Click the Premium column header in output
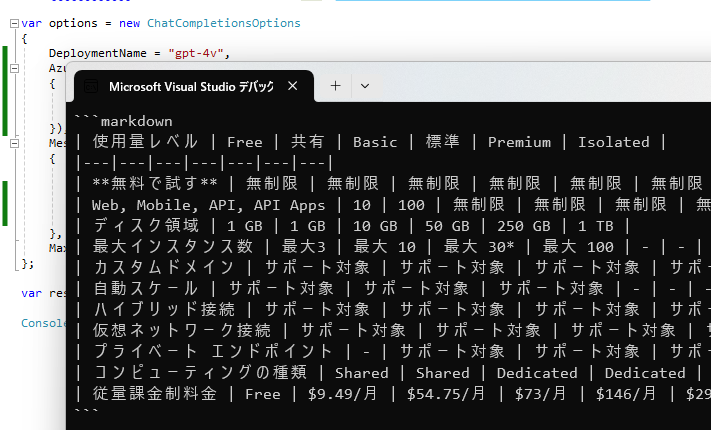 click(519, 142)
